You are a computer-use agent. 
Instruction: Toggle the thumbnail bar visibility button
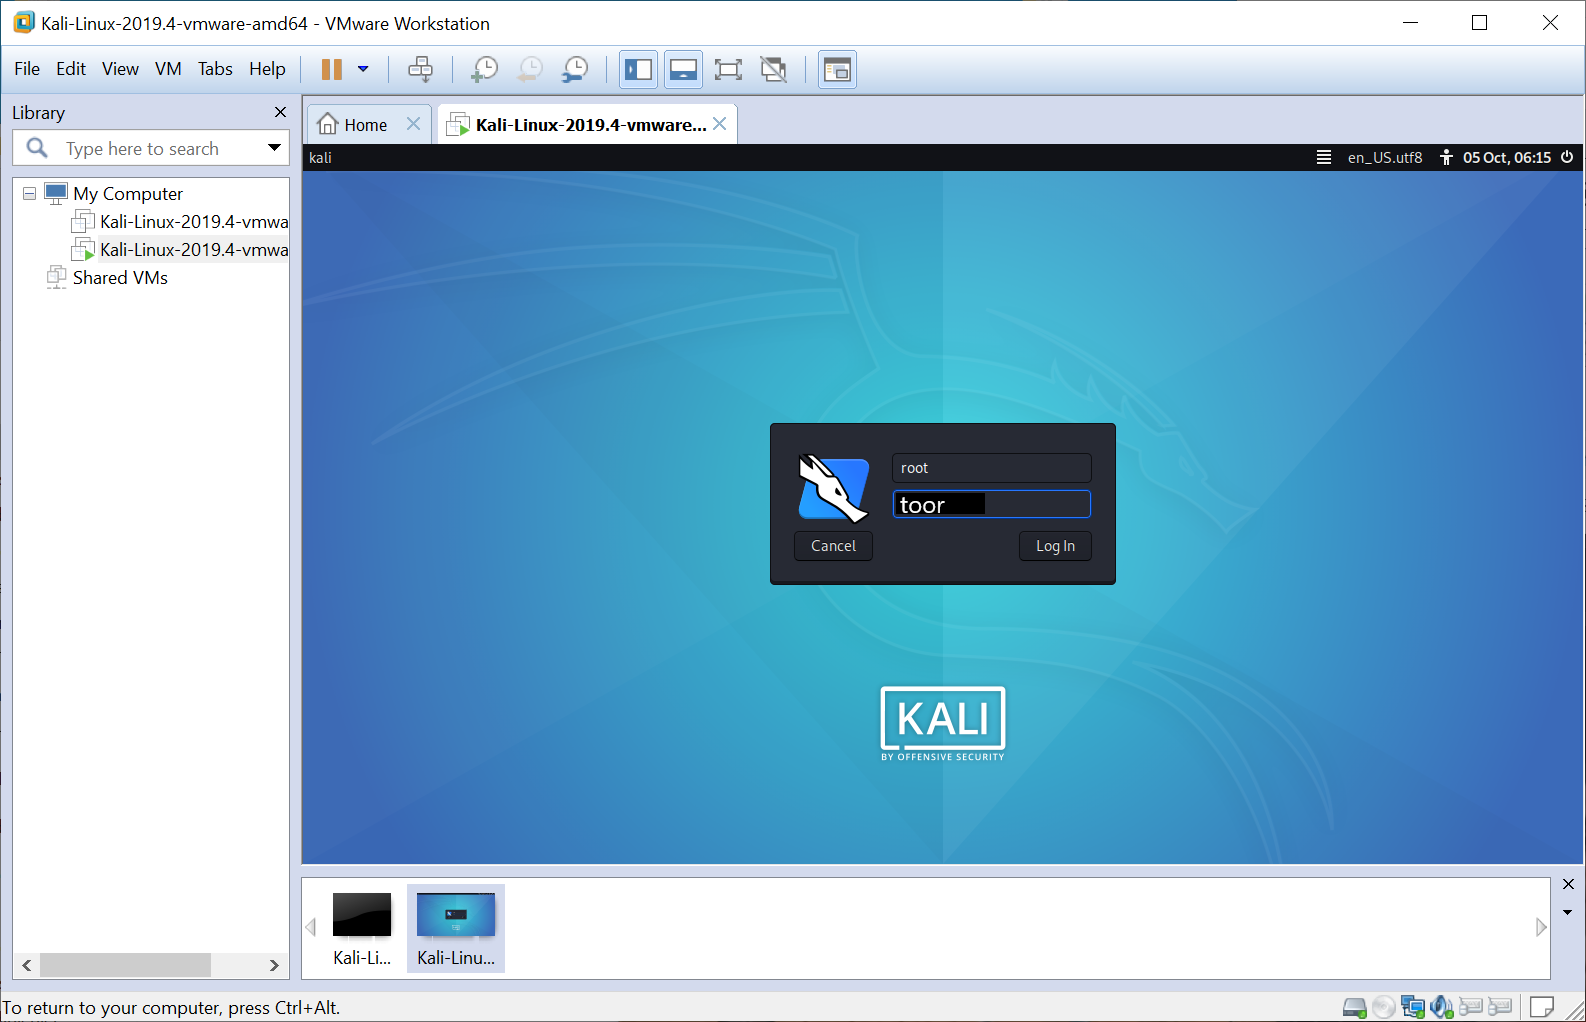pyautogui.click(x=683, y=69)
